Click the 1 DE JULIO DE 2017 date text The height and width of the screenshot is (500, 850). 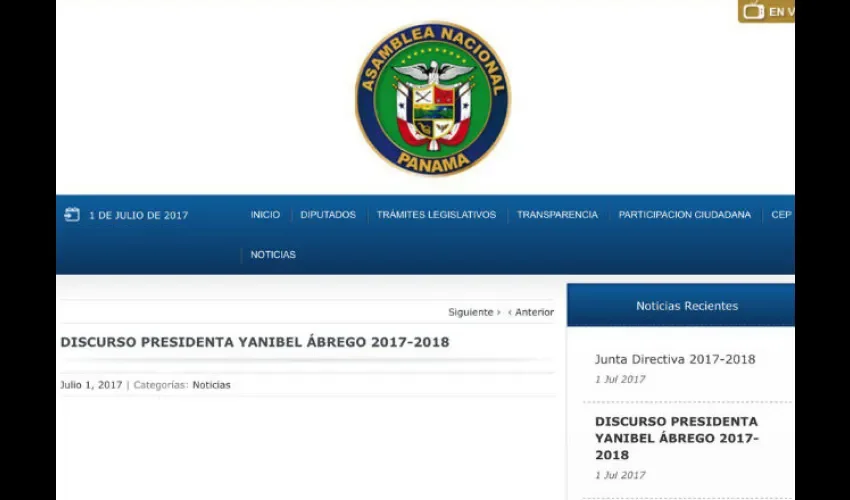[x=139, y=215]
